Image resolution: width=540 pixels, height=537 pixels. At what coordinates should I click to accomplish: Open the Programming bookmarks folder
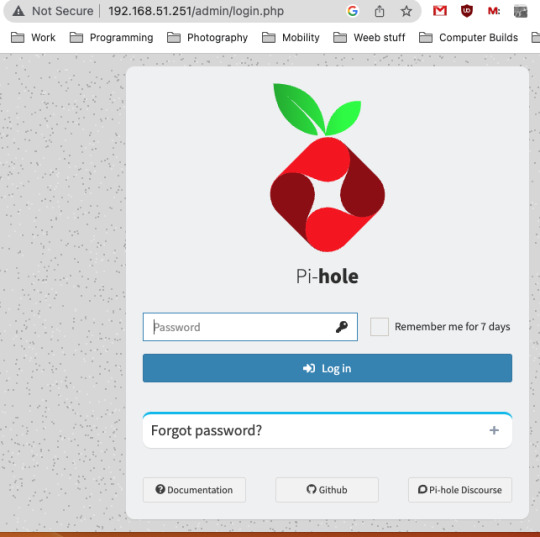(111, 37)
